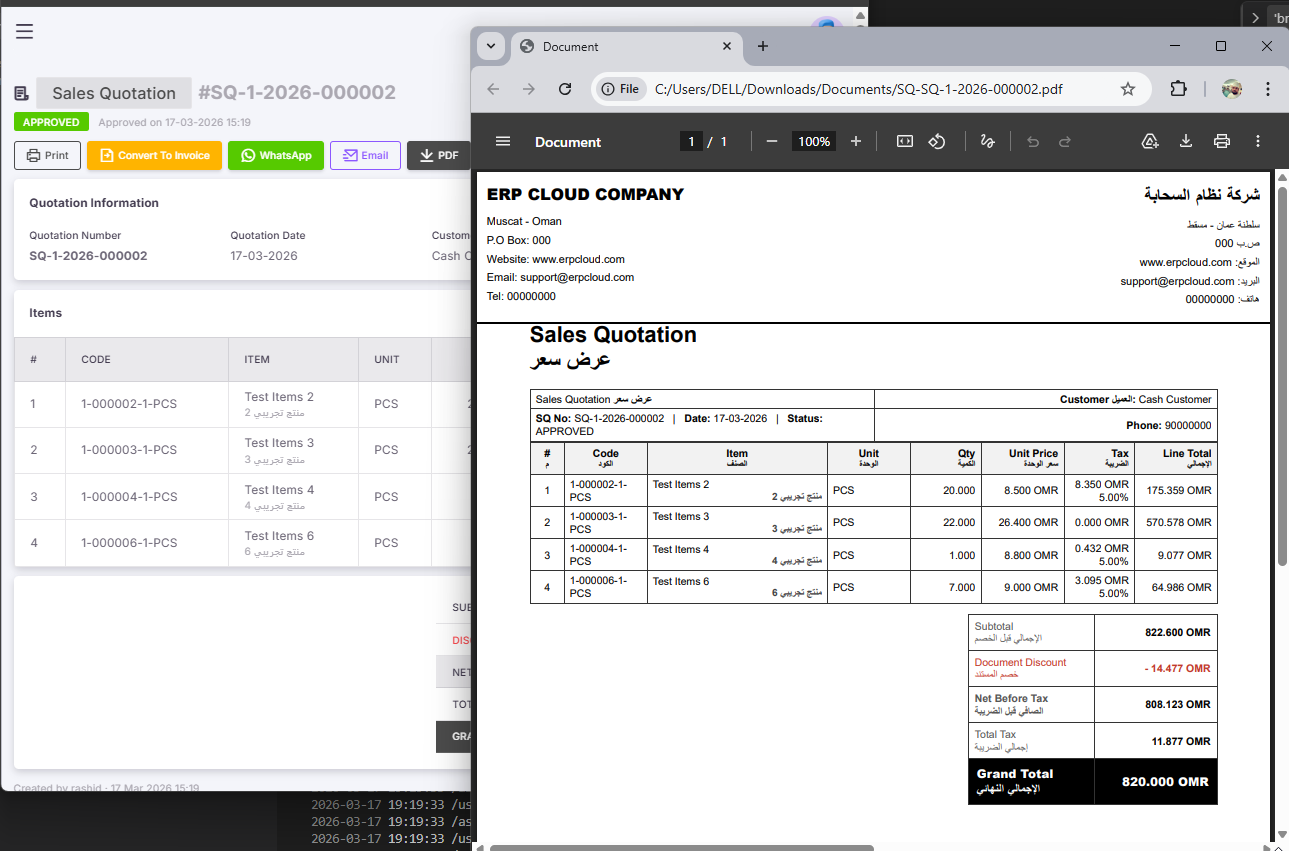Open the hamburger menu in ERP app
This screenshot has height=851, width=1289.
[25, 31]
